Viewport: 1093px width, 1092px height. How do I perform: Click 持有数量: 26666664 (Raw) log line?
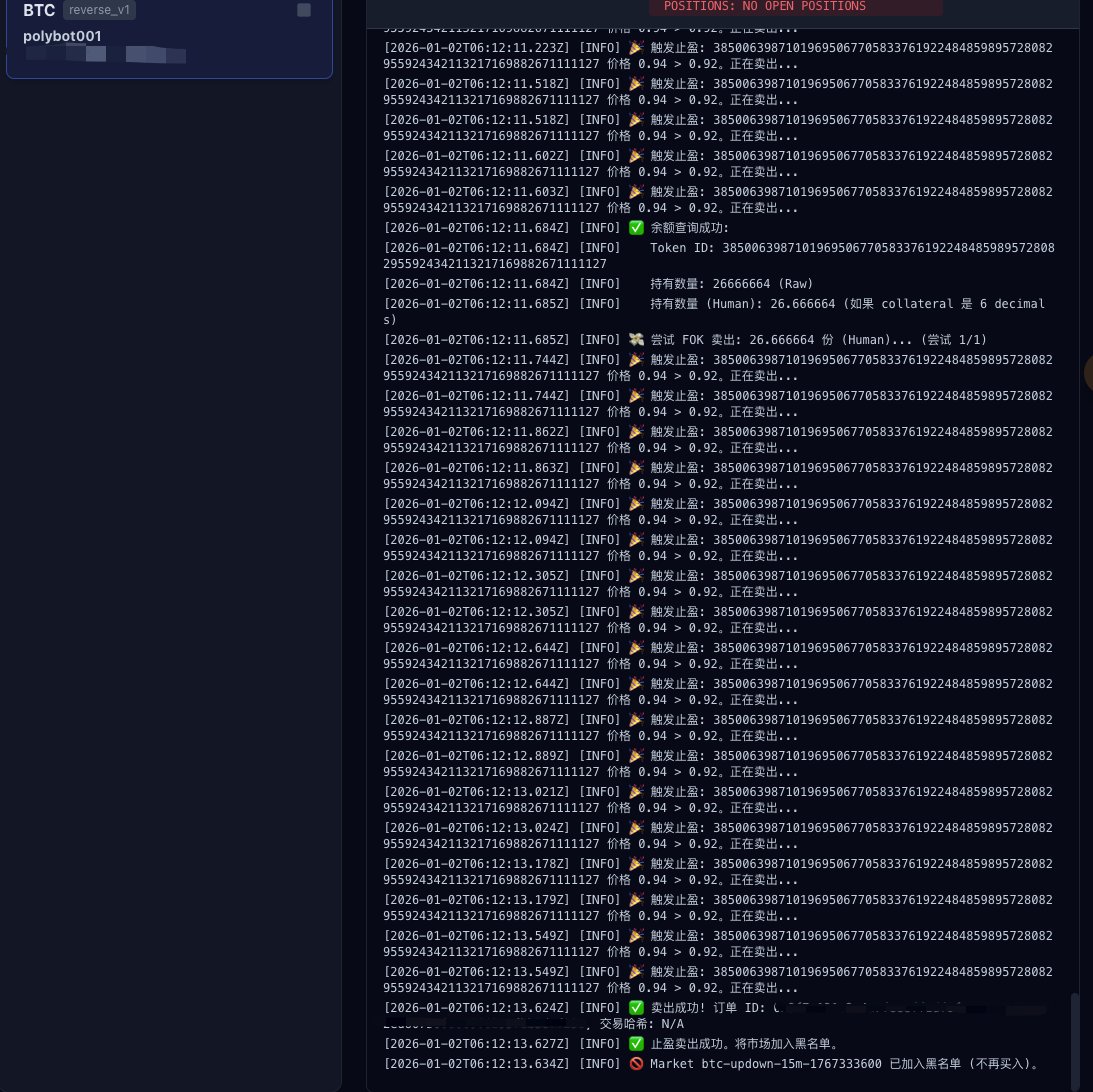click(x=731, y=284)
